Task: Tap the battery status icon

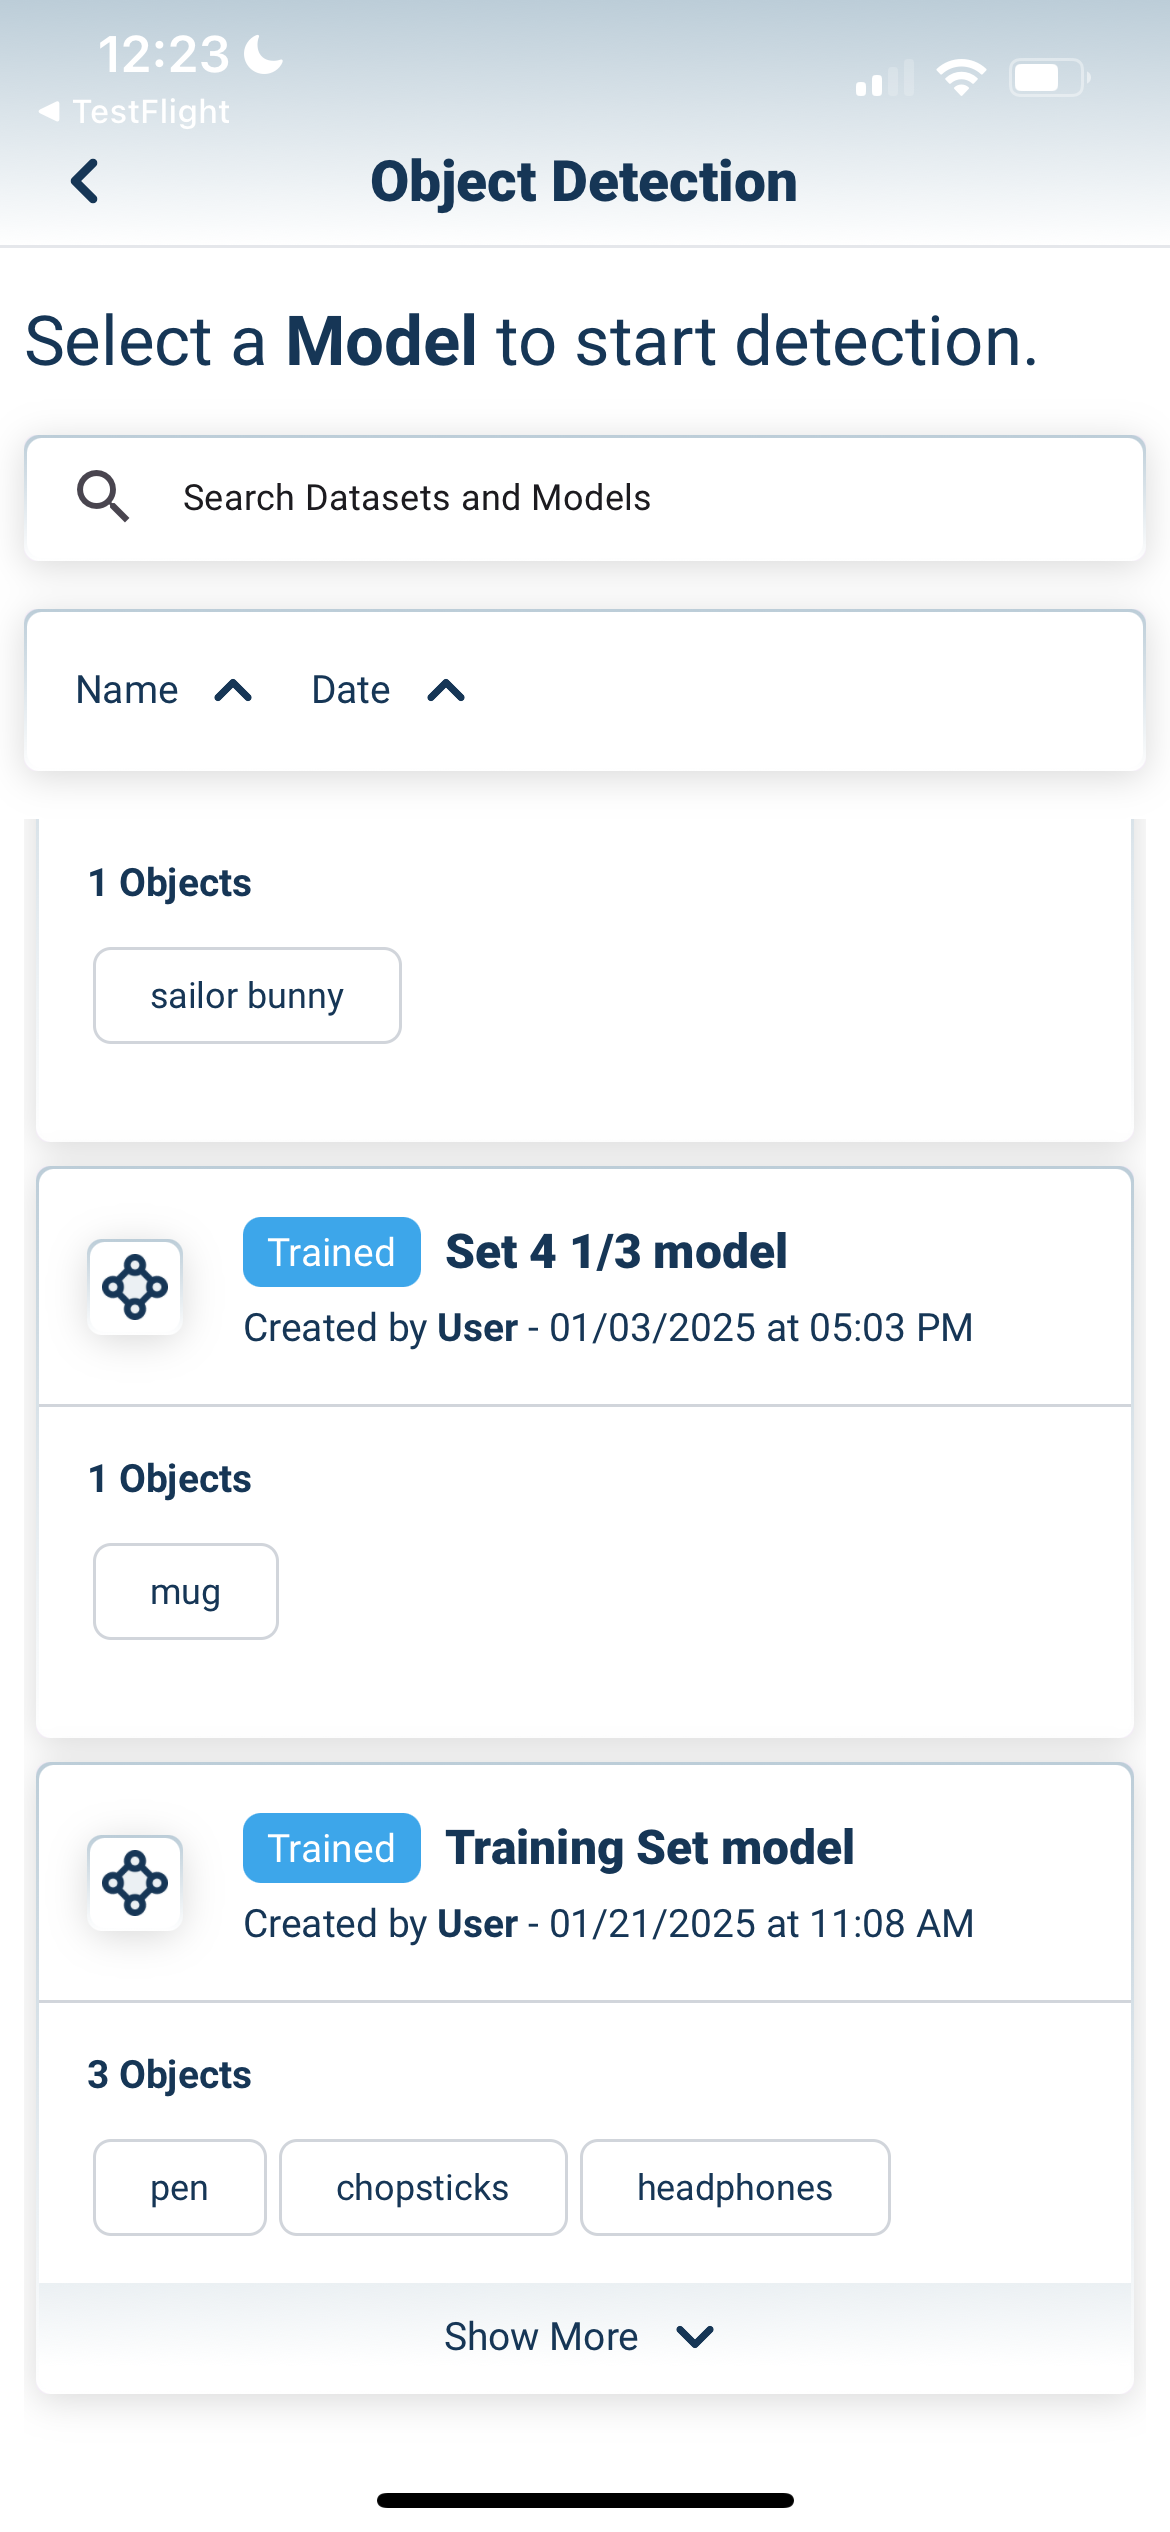Action: pos(1048,78)
